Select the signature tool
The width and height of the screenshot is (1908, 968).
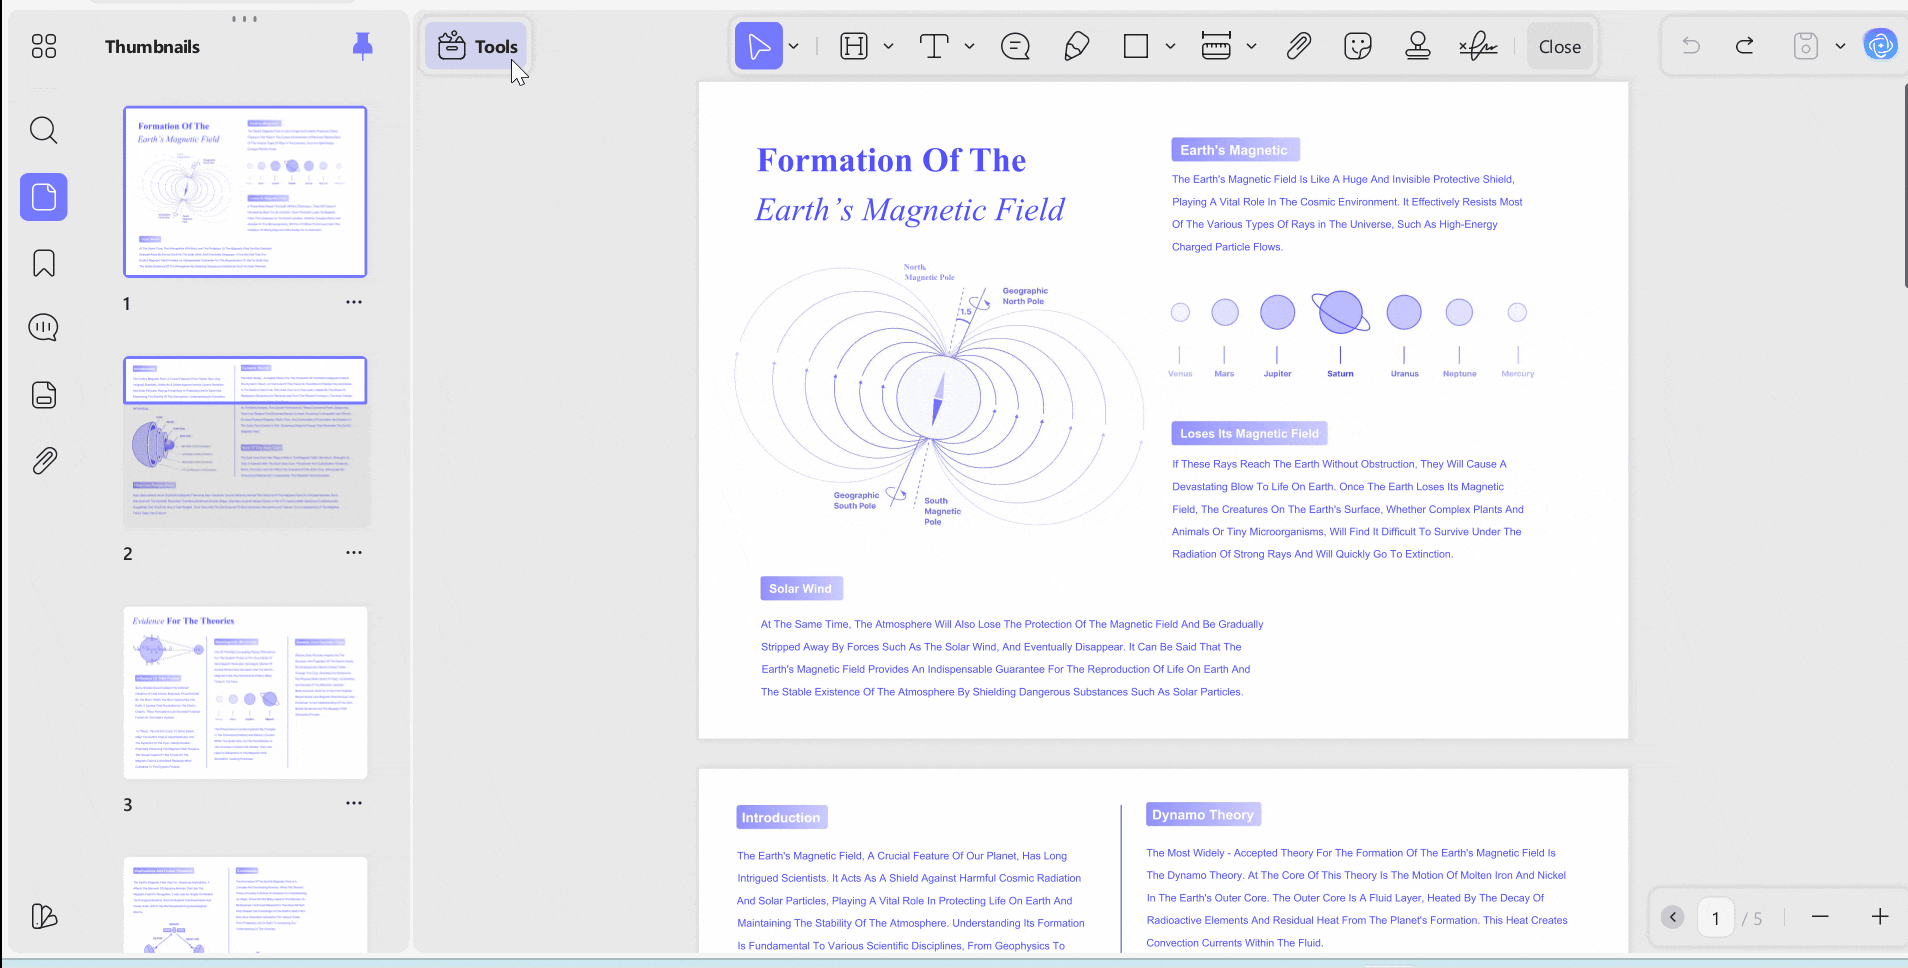coord(1478,46)
